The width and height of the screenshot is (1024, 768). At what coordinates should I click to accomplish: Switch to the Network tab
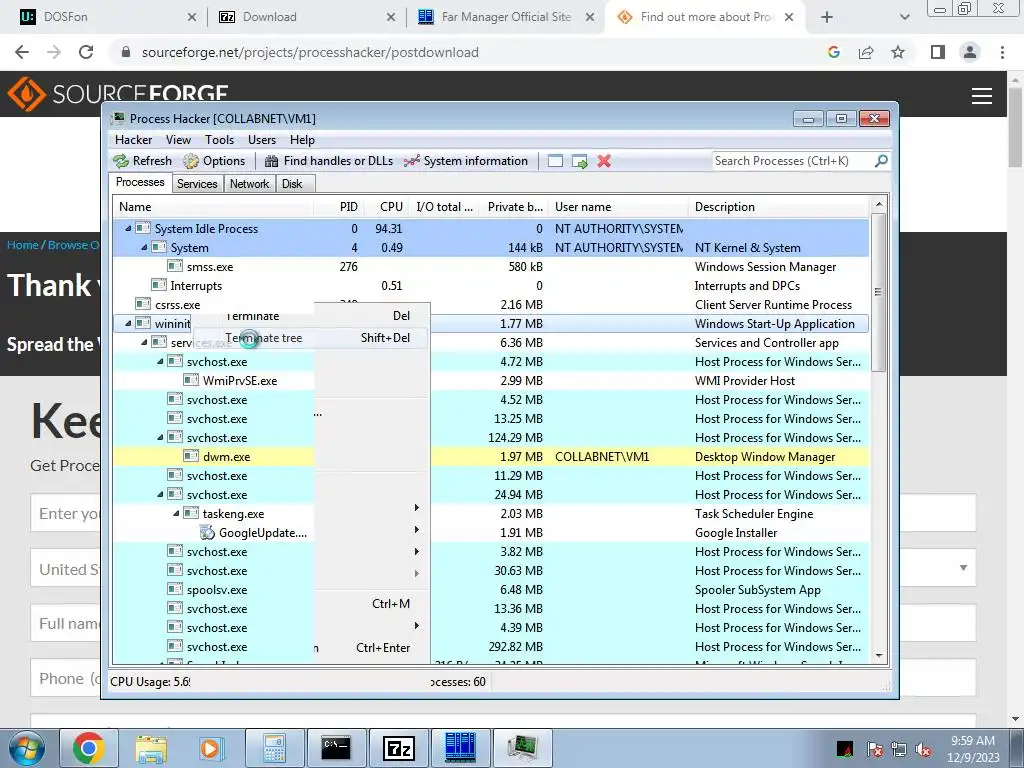point(249,184)
